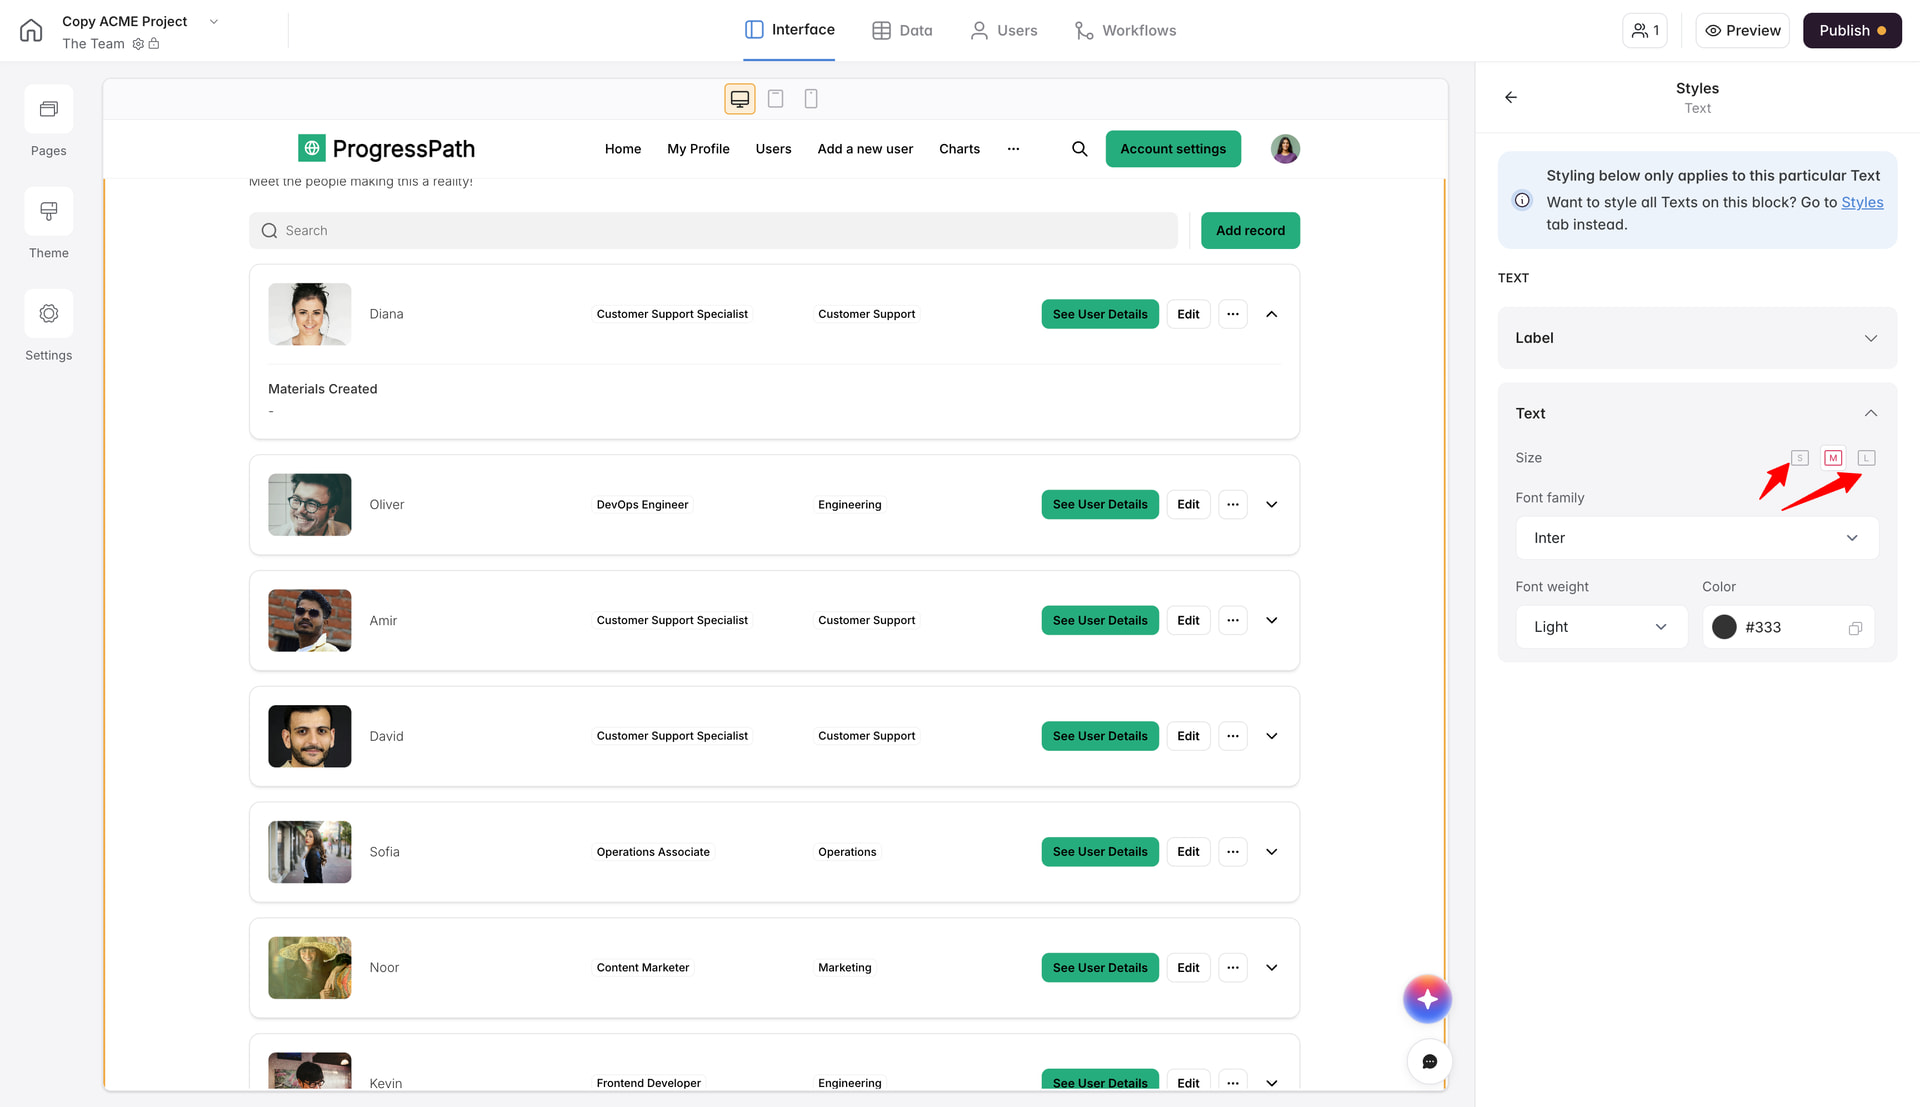This screenshot has height=1107, width=1920.
Task: Open the chat bubble support icon
Action: (1429, 1061)
